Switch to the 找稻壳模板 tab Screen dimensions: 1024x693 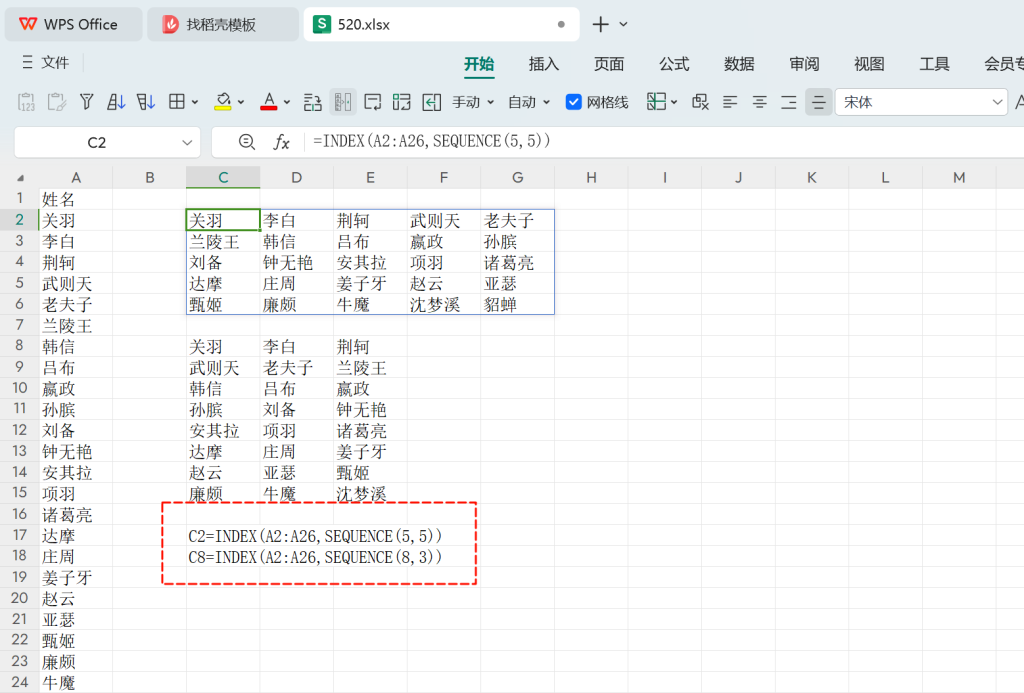pos(223,24)
